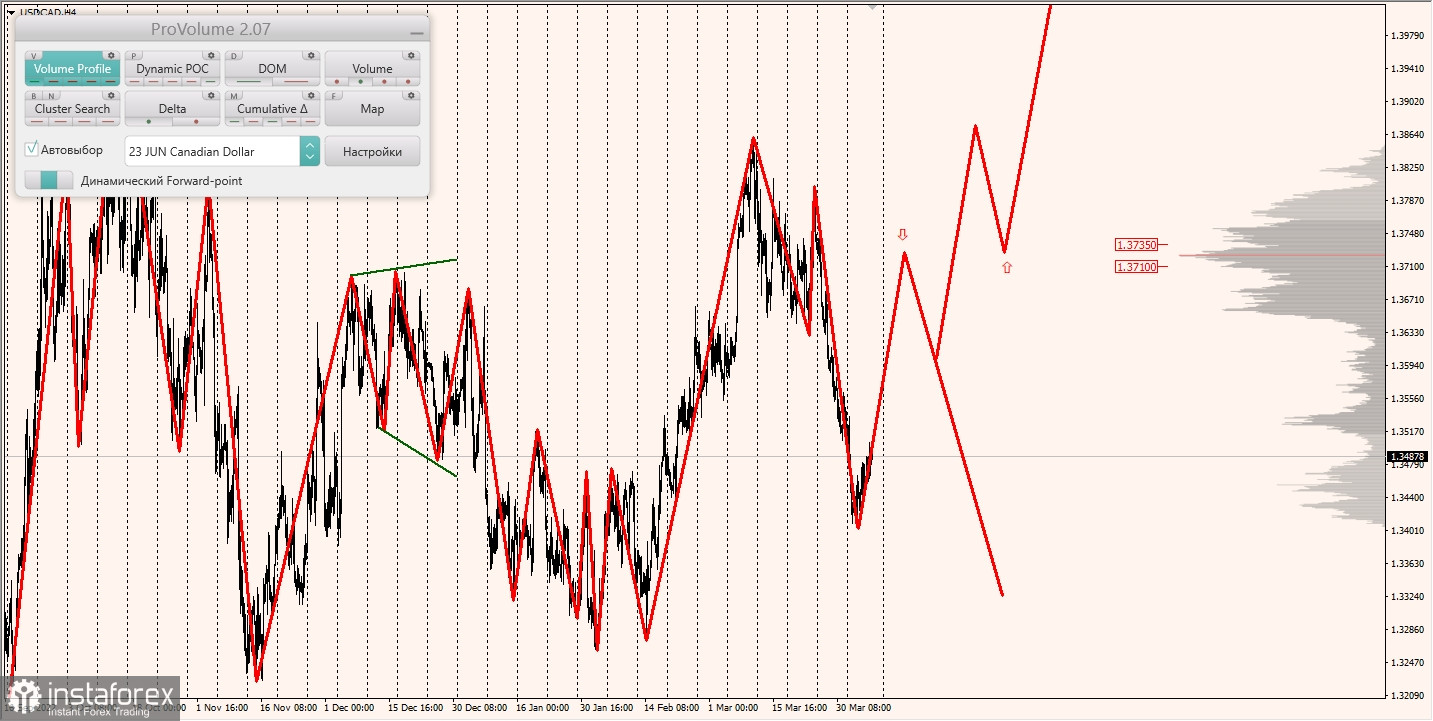Screen dimensions: 1433x721
Task: Open Cluster Search settings gear
Action: coord(111,95)
